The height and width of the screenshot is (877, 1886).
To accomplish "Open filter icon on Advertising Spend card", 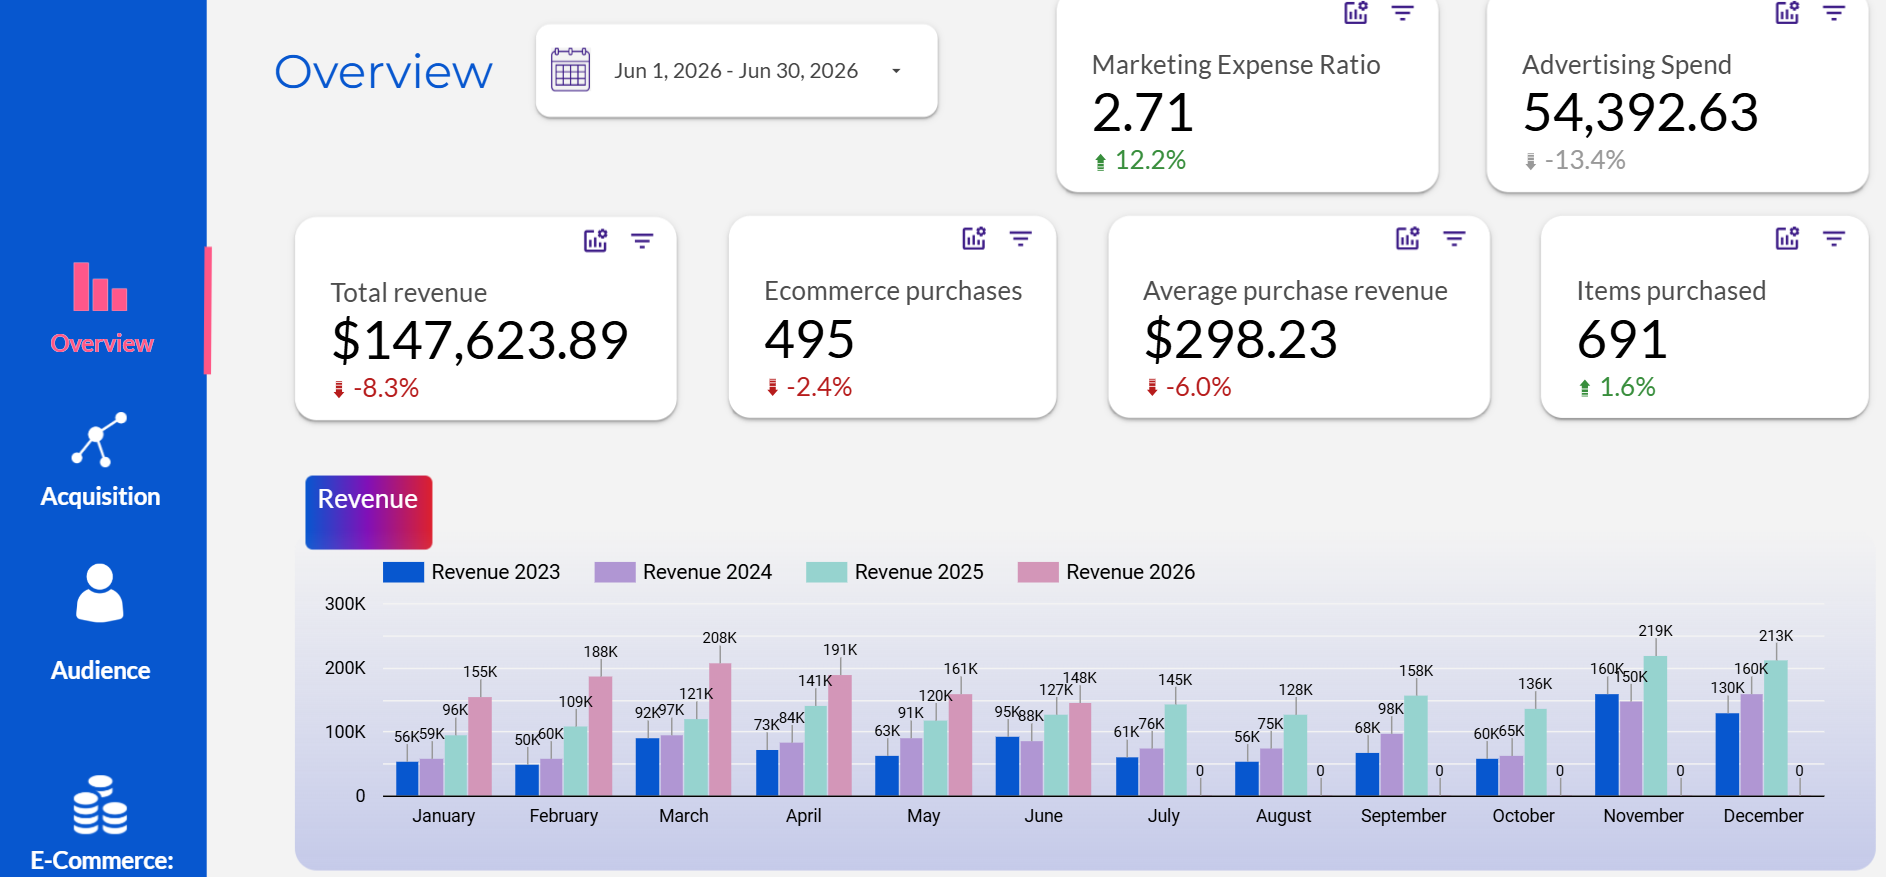I will (1834, 13).
